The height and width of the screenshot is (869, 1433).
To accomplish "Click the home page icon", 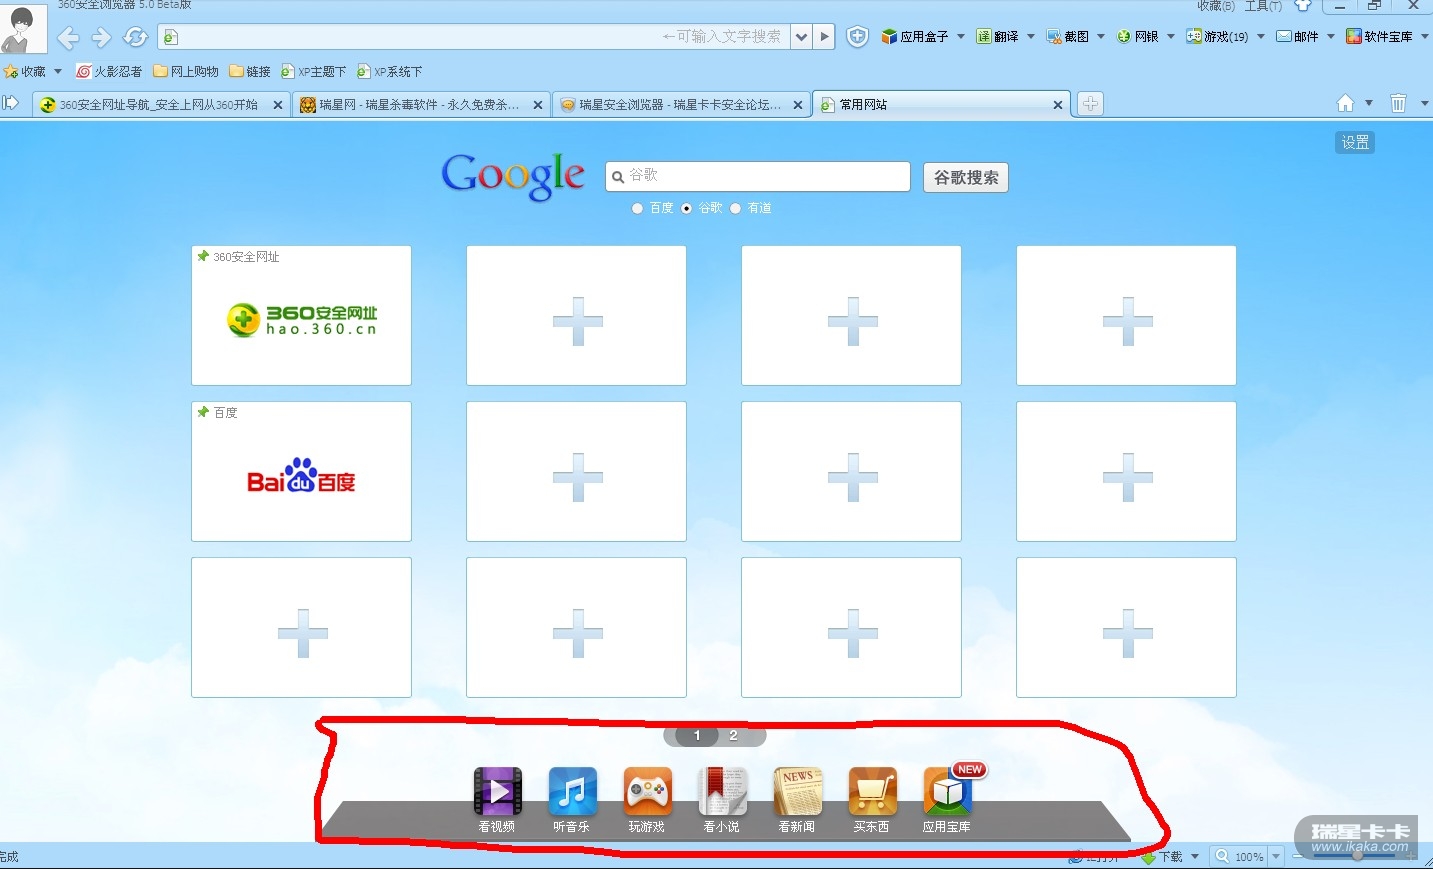I will click(x=1345, y=104).
